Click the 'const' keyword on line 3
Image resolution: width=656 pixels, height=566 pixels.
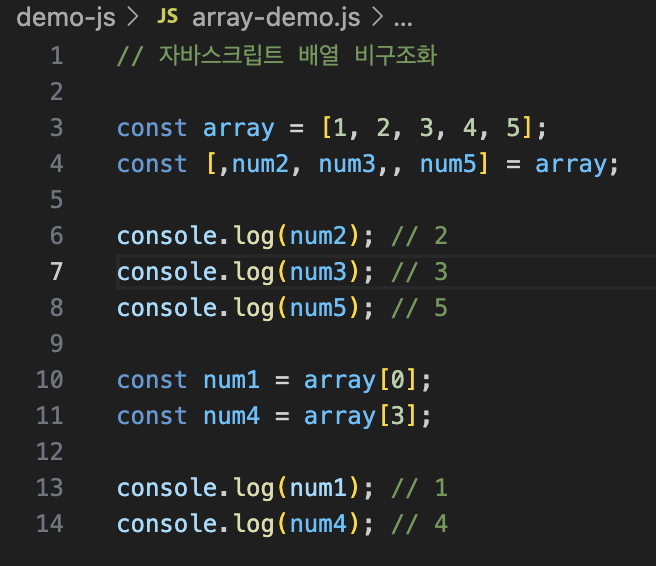point(152,128)
